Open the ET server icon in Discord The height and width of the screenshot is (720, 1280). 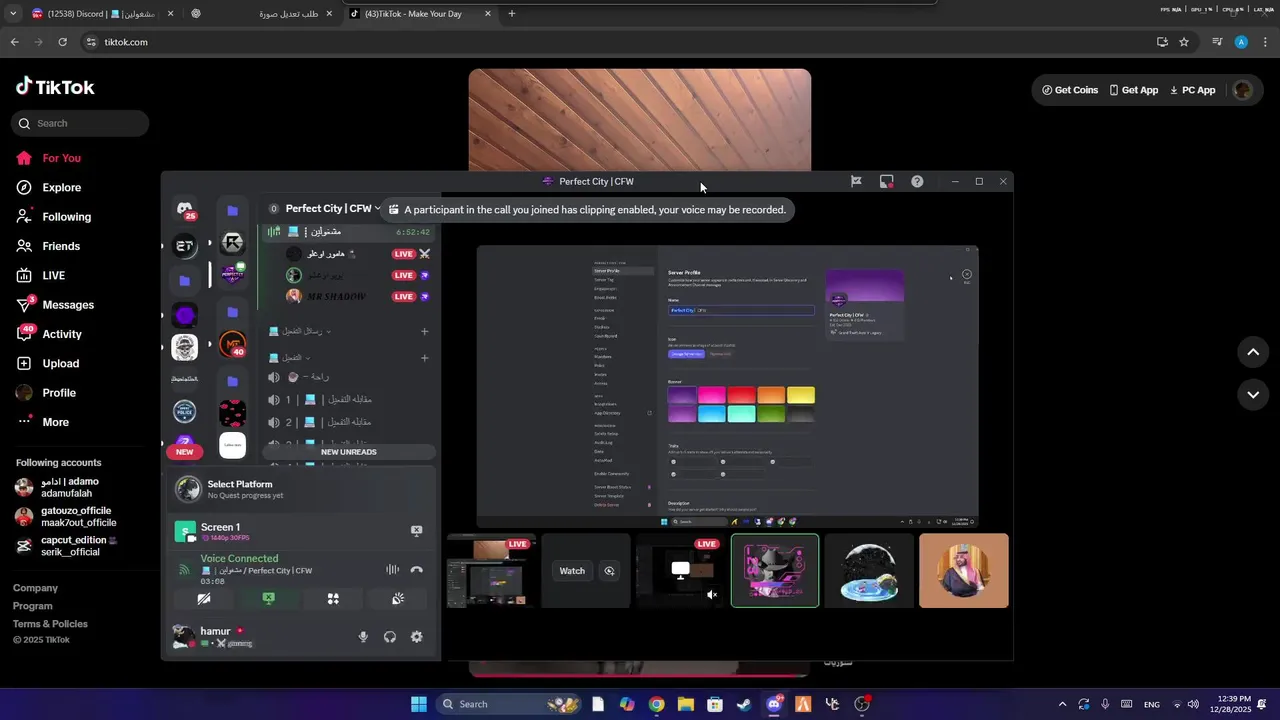coord(185,245)
